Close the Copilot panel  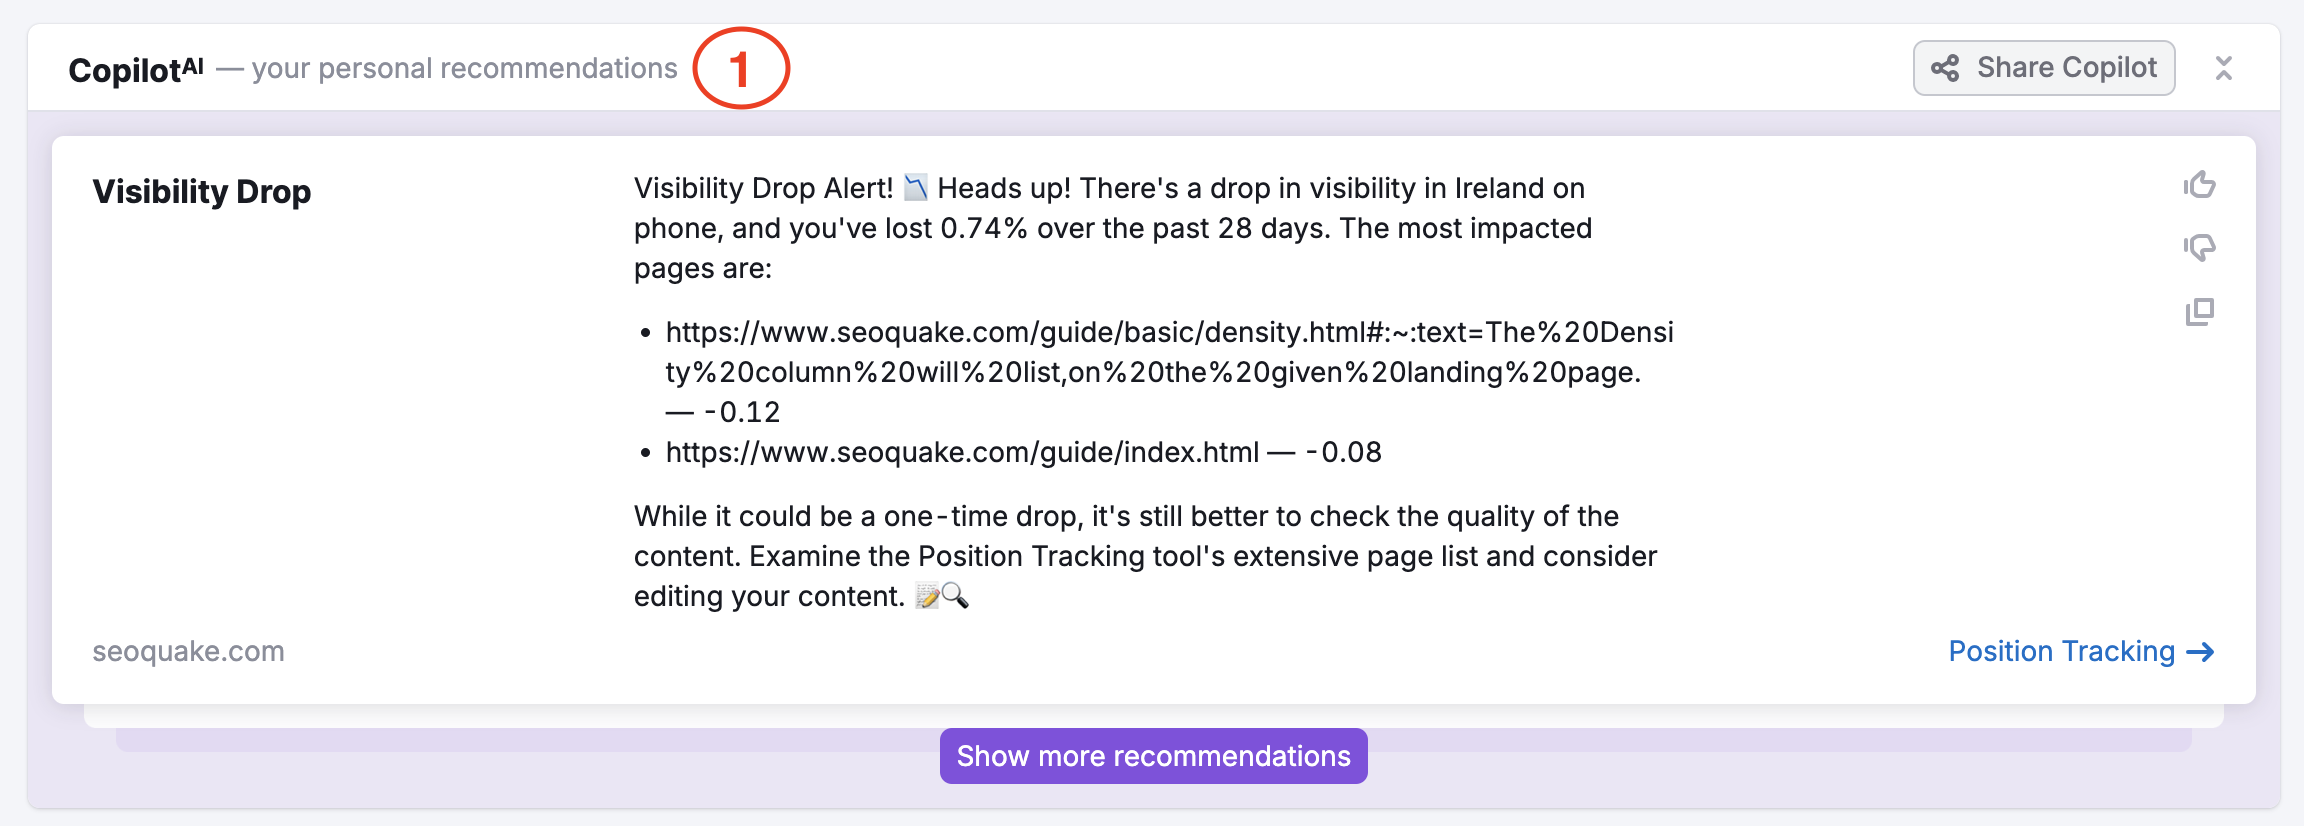pos(2225,68)
